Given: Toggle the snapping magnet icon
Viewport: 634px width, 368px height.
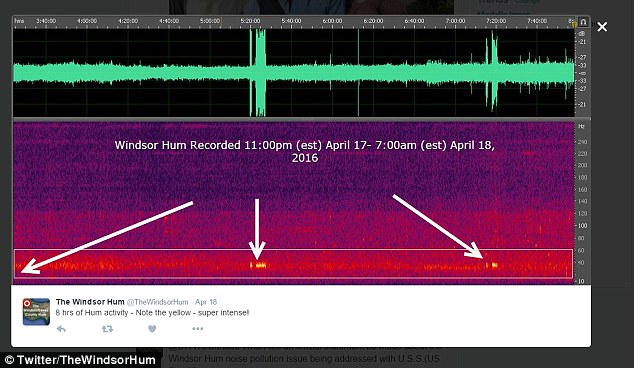Looking at the screenshot, I should coord(583,21).
